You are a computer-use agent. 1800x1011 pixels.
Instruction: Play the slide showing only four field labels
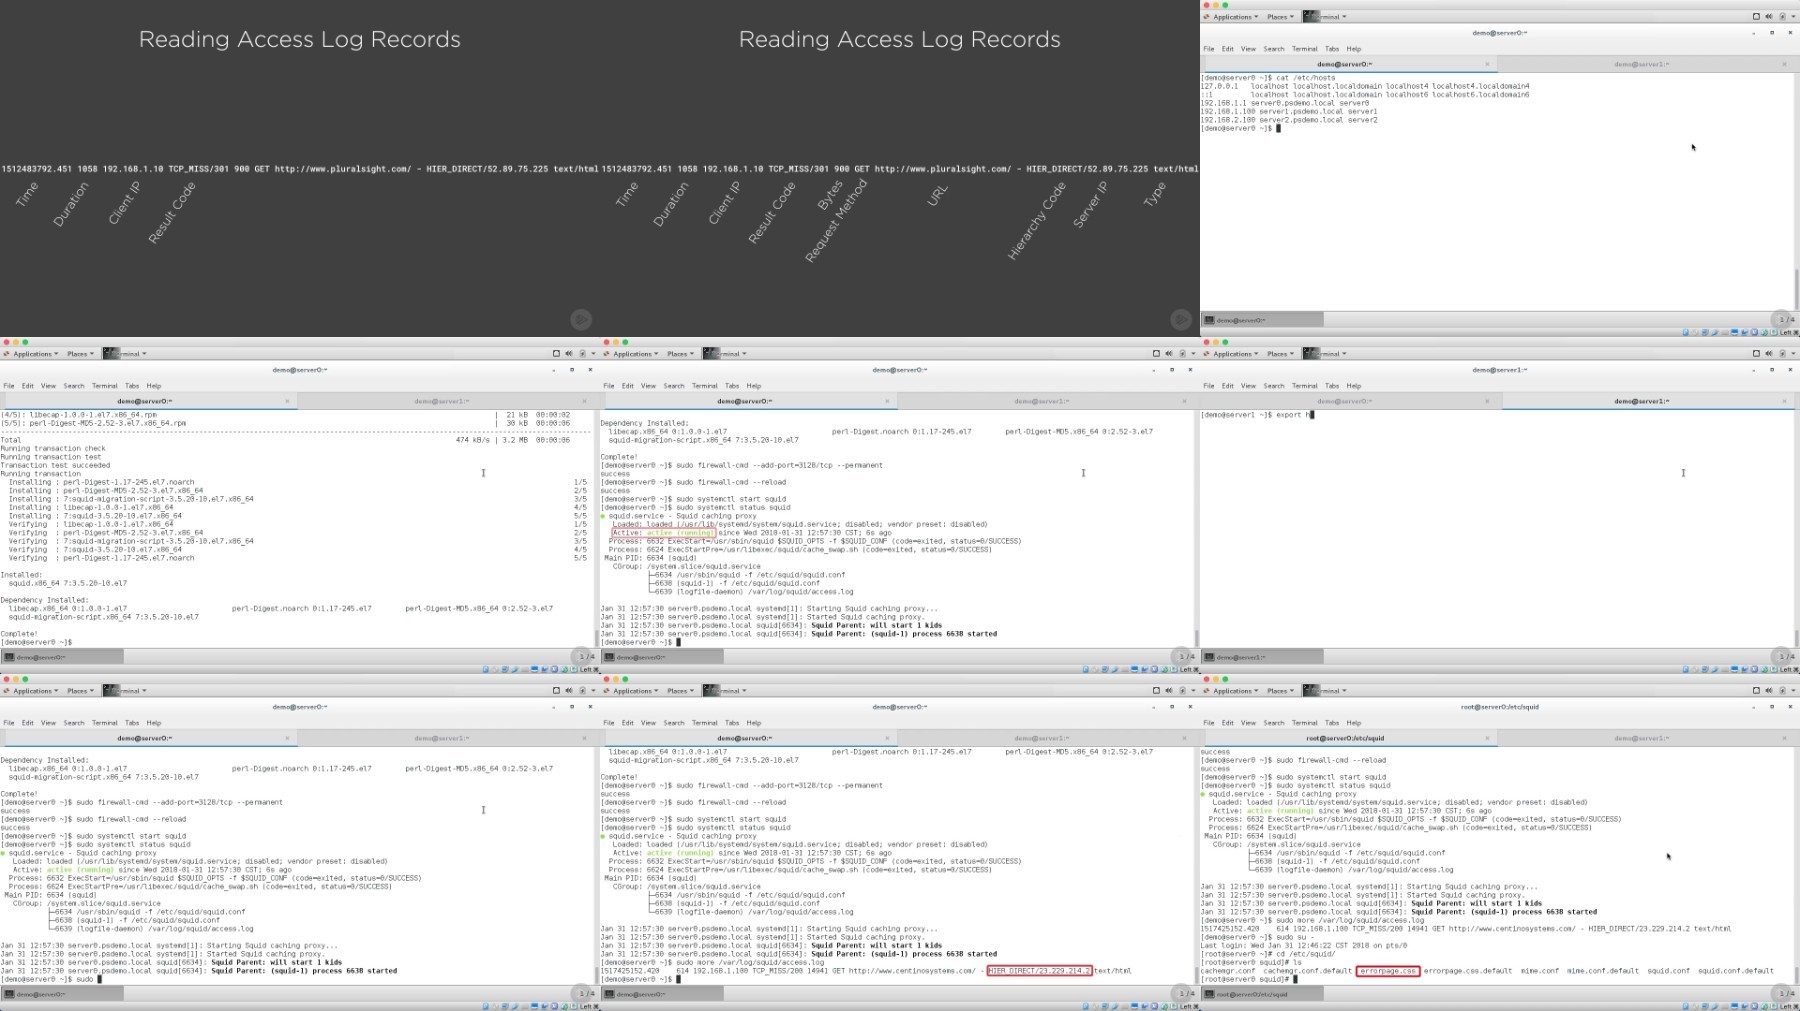[581, 319]
